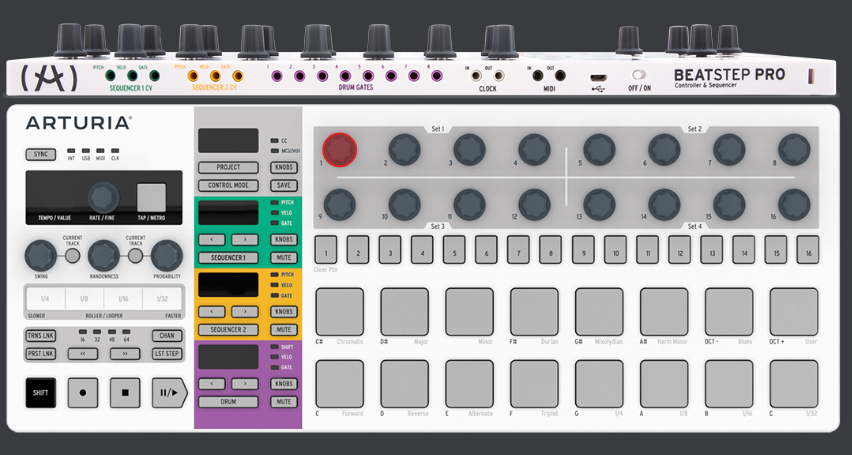
Task: Go to previous step page with << button
Action: coord(83,354)
